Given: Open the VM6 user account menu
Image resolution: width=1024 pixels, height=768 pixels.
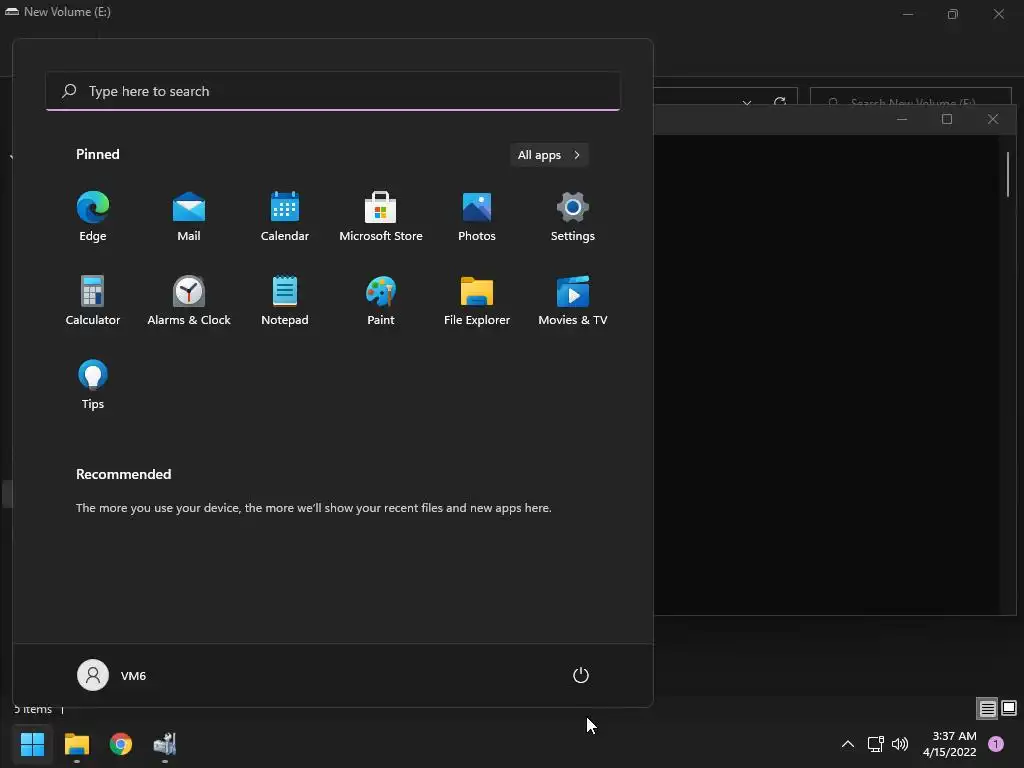Looking at the screenshot, I should coord(112,675).
